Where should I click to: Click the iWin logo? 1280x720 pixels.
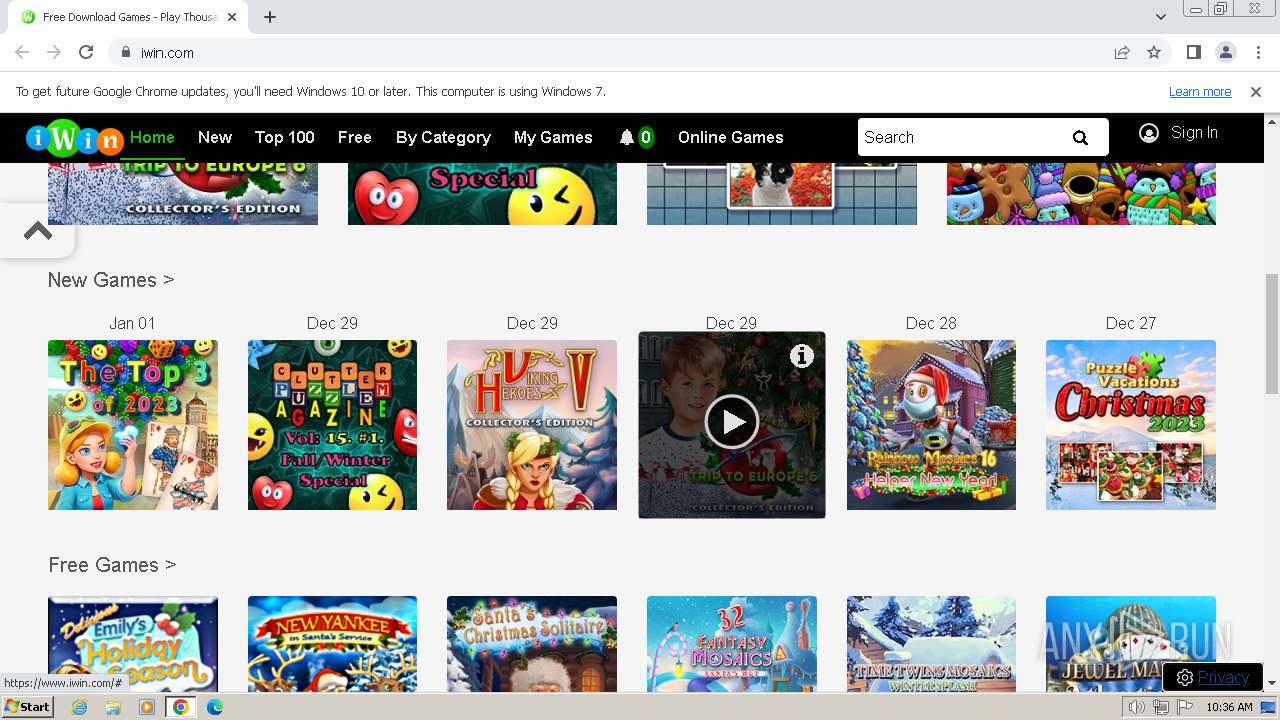tap(75, 138)
